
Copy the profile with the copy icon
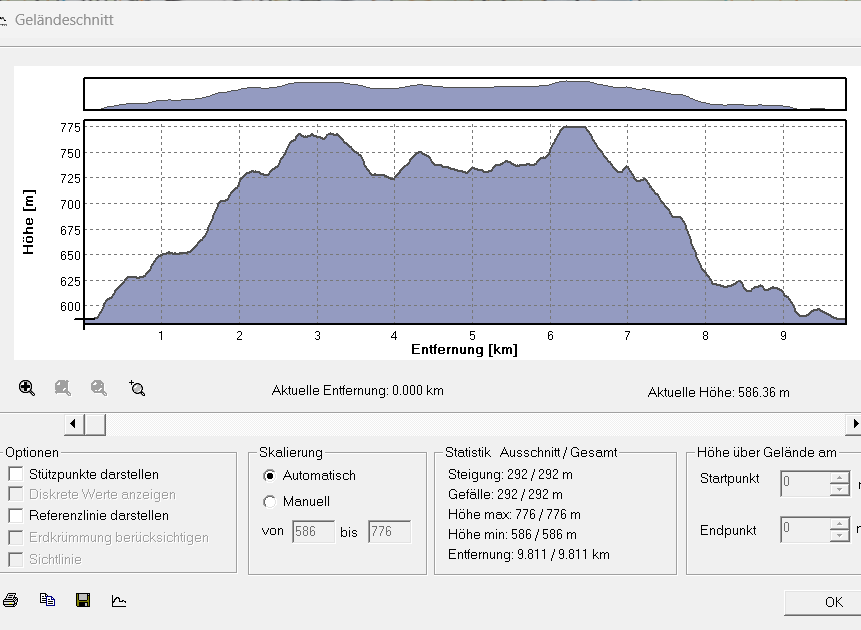coord(47,600)
